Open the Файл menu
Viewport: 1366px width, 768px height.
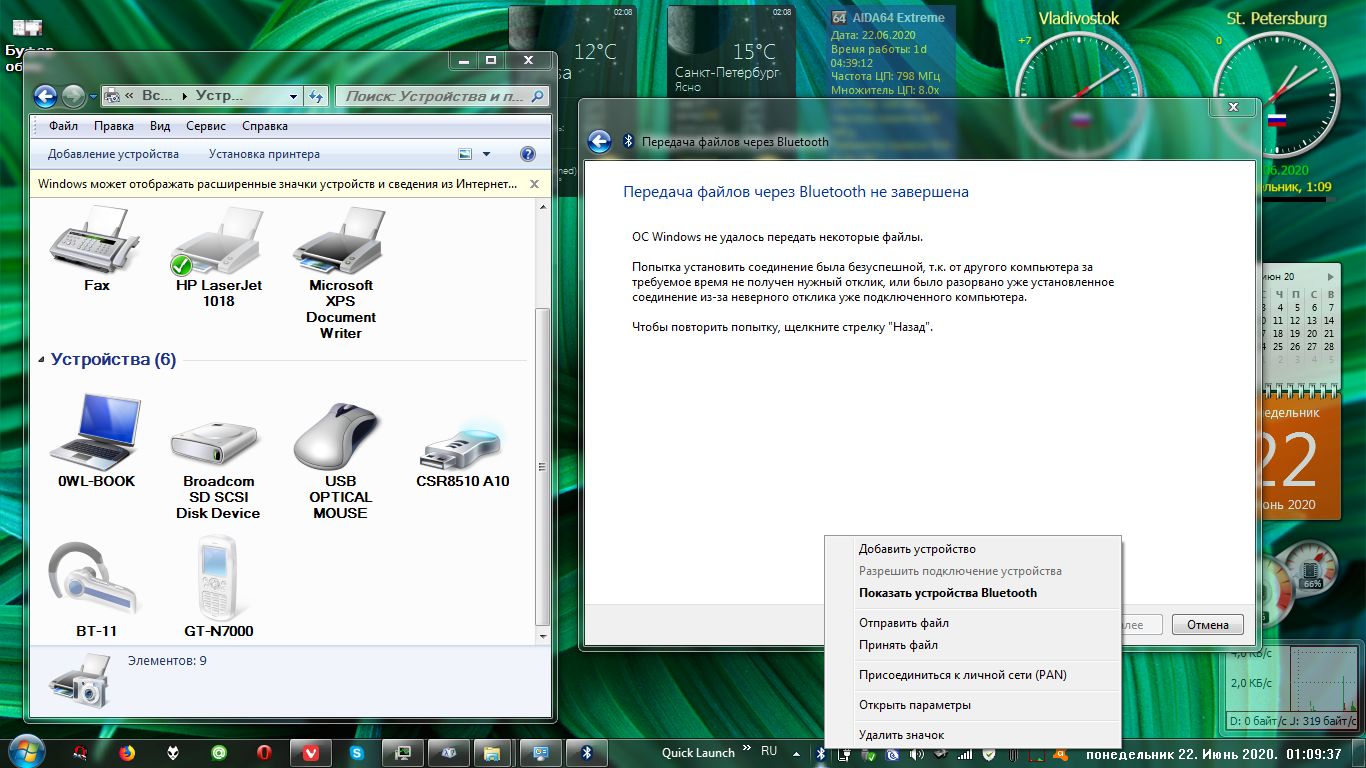click(63, 126)
